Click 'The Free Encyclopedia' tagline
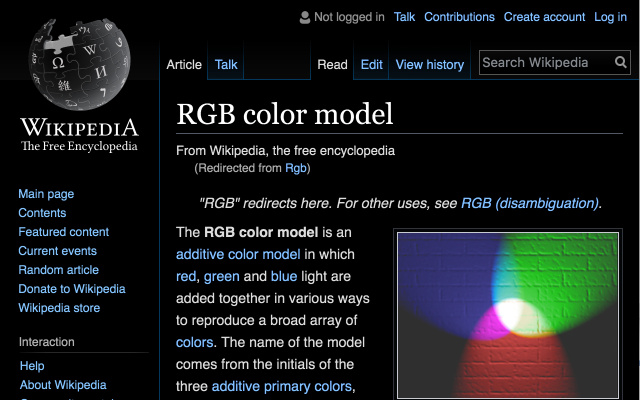640x400 pixels. [x=79, y=146]
